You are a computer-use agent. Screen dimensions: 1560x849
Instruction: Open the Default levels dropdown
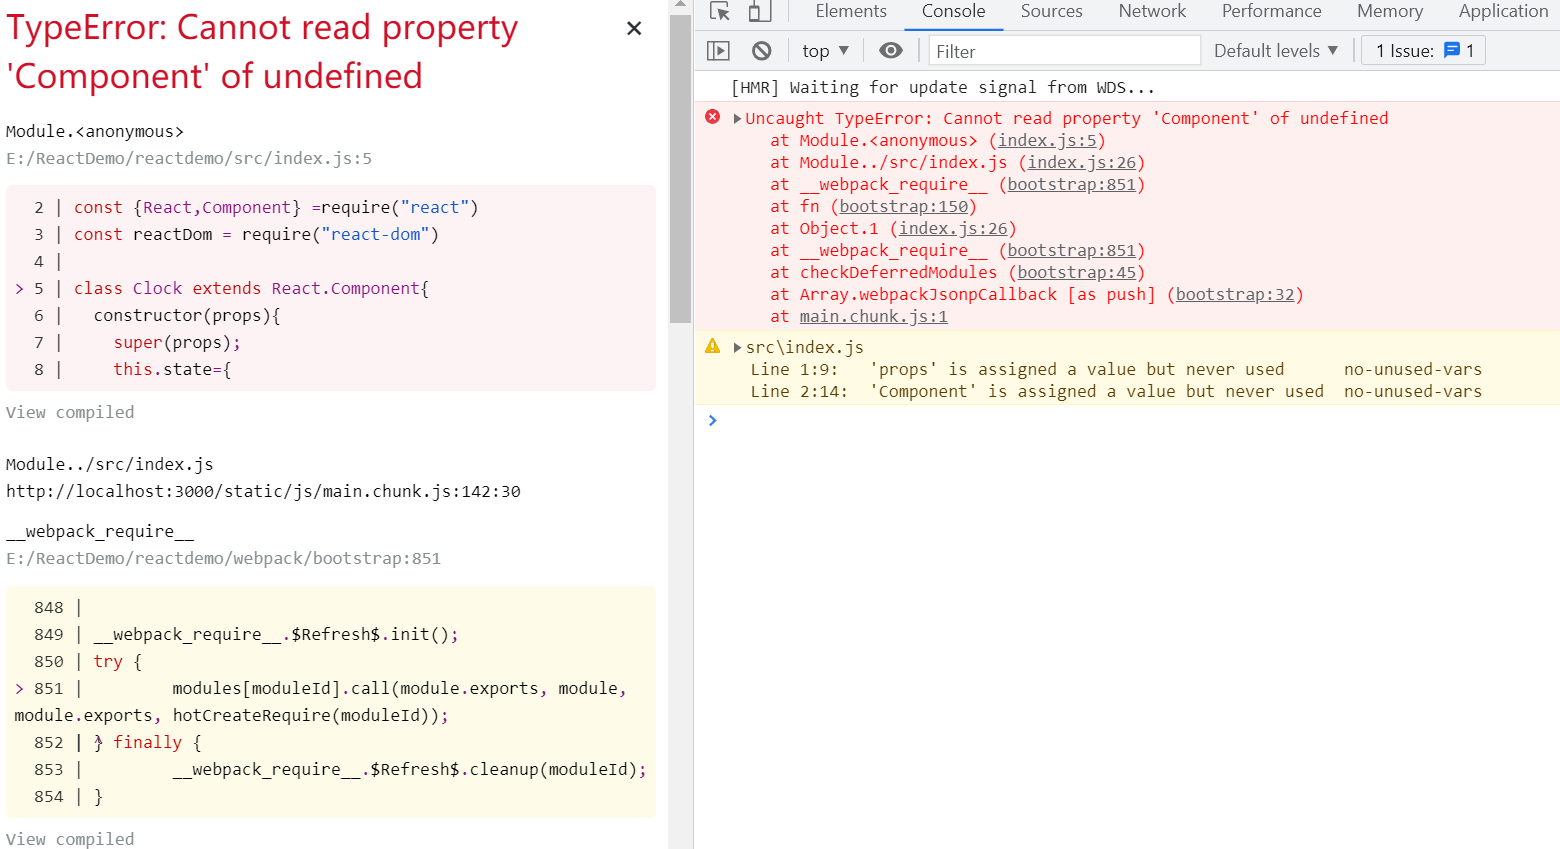click(1276, 51)
